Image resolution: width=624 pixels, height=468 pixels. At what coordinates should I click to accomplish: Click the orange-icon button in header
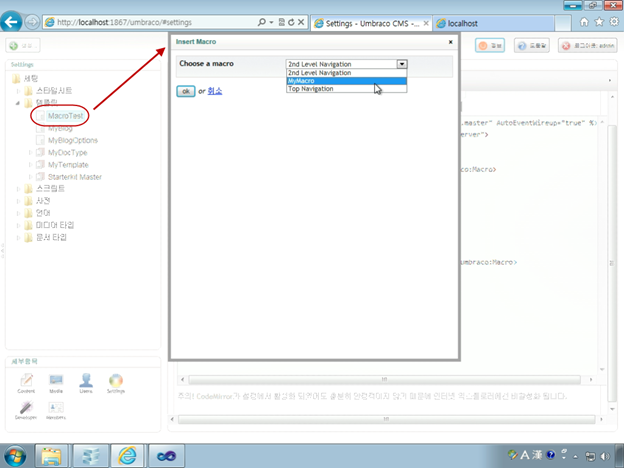pos(490,46)
